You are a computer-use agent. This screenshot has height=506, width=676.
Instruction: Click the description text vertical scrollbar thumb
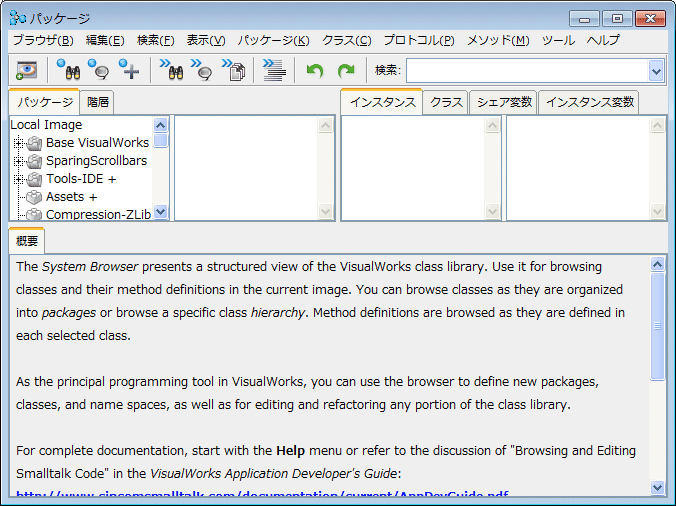click(657, 326)
